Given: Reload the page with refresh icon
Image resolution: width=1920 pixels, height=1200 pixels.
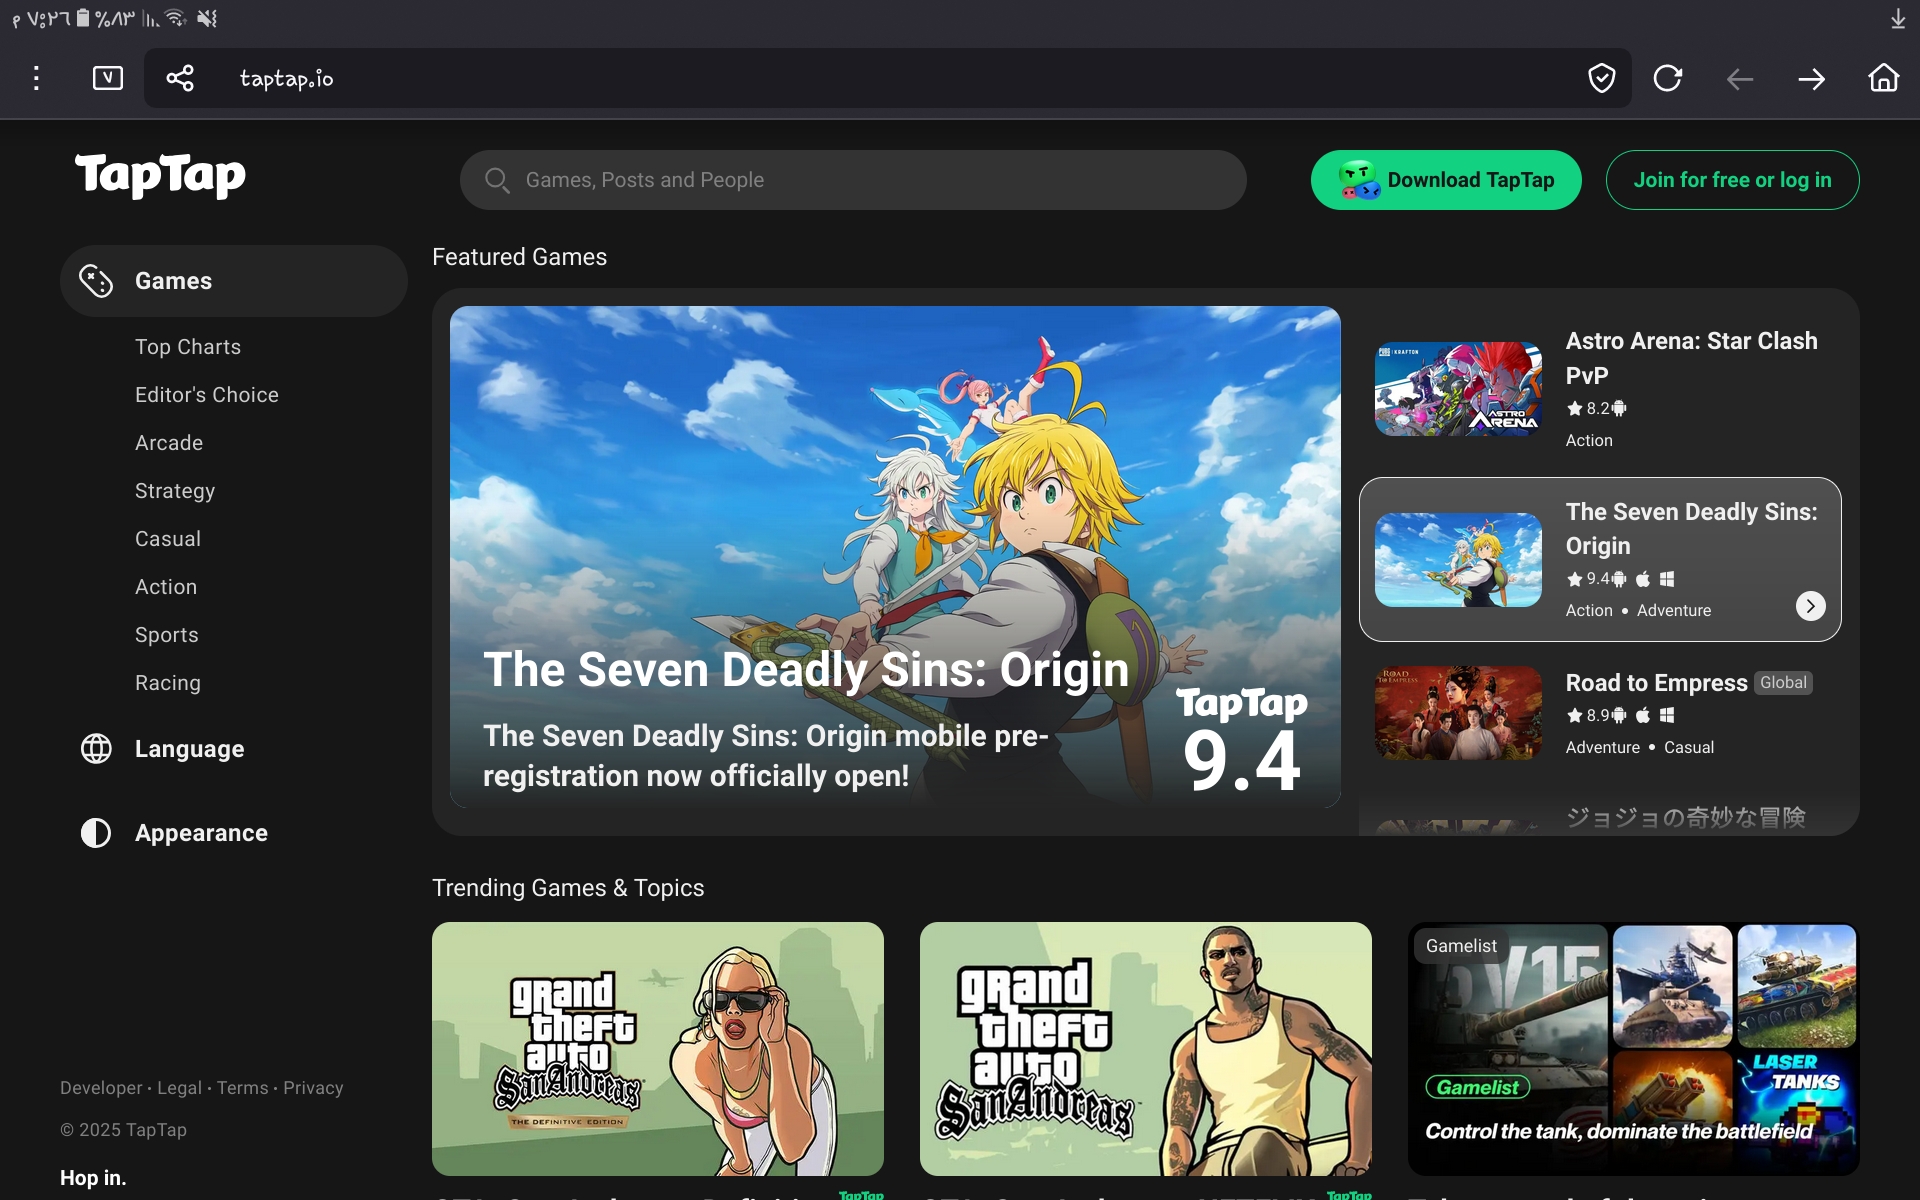Looking at the screenshot, I should (x=1668, y=78).
